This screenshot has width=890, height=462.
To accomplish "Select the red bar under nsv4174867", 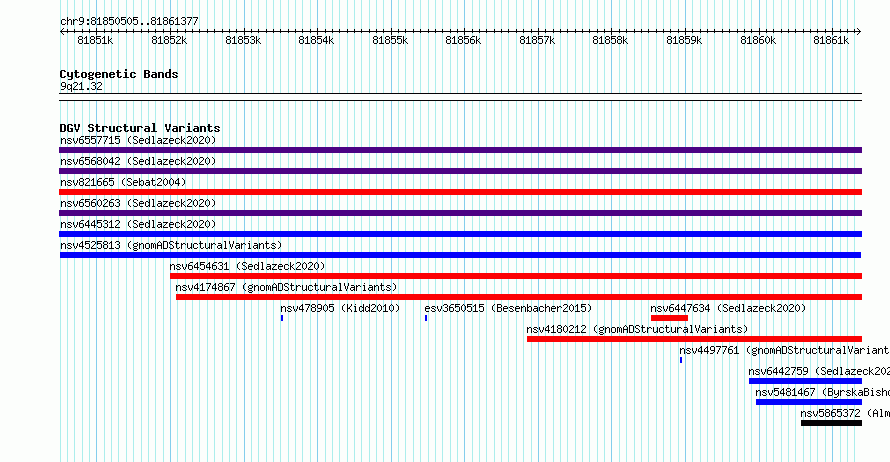I will (x=519, y=297).
